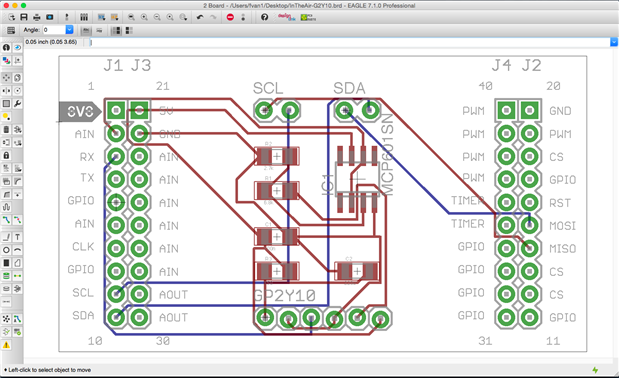Select the Replace tool
Viewport: 619px width, 378px height.
point(17,142)
